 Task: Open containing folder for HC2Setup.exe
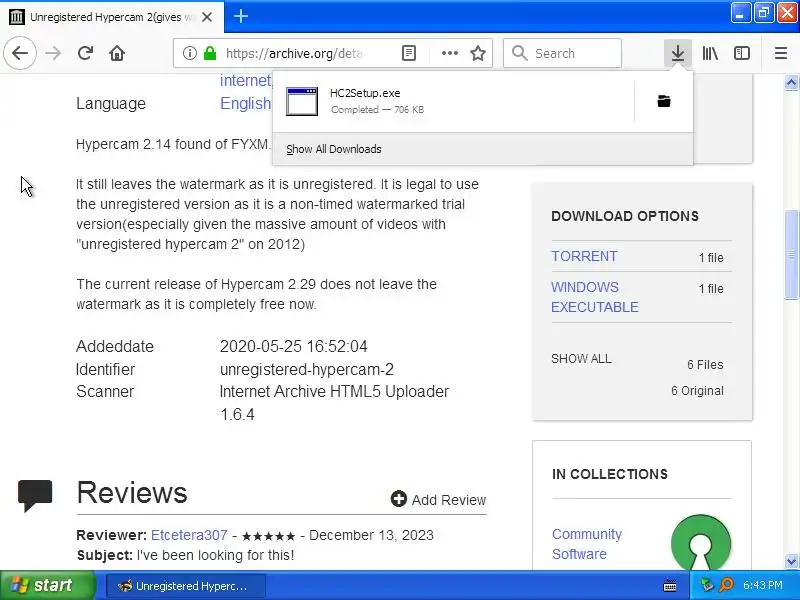[x=664, y=101]
